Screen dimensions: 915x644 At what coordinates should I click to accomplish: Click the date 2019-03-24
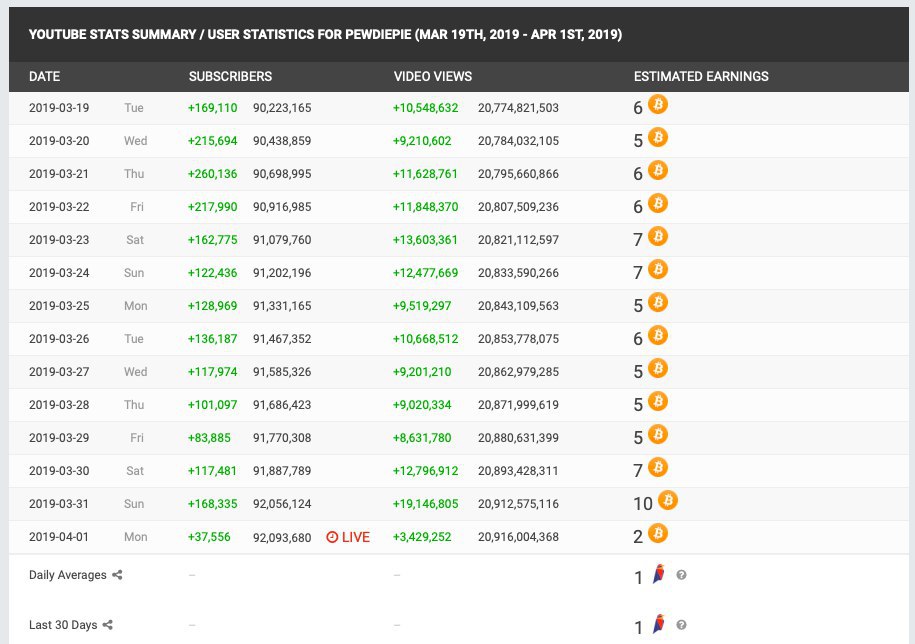click(x=59, y=273)
